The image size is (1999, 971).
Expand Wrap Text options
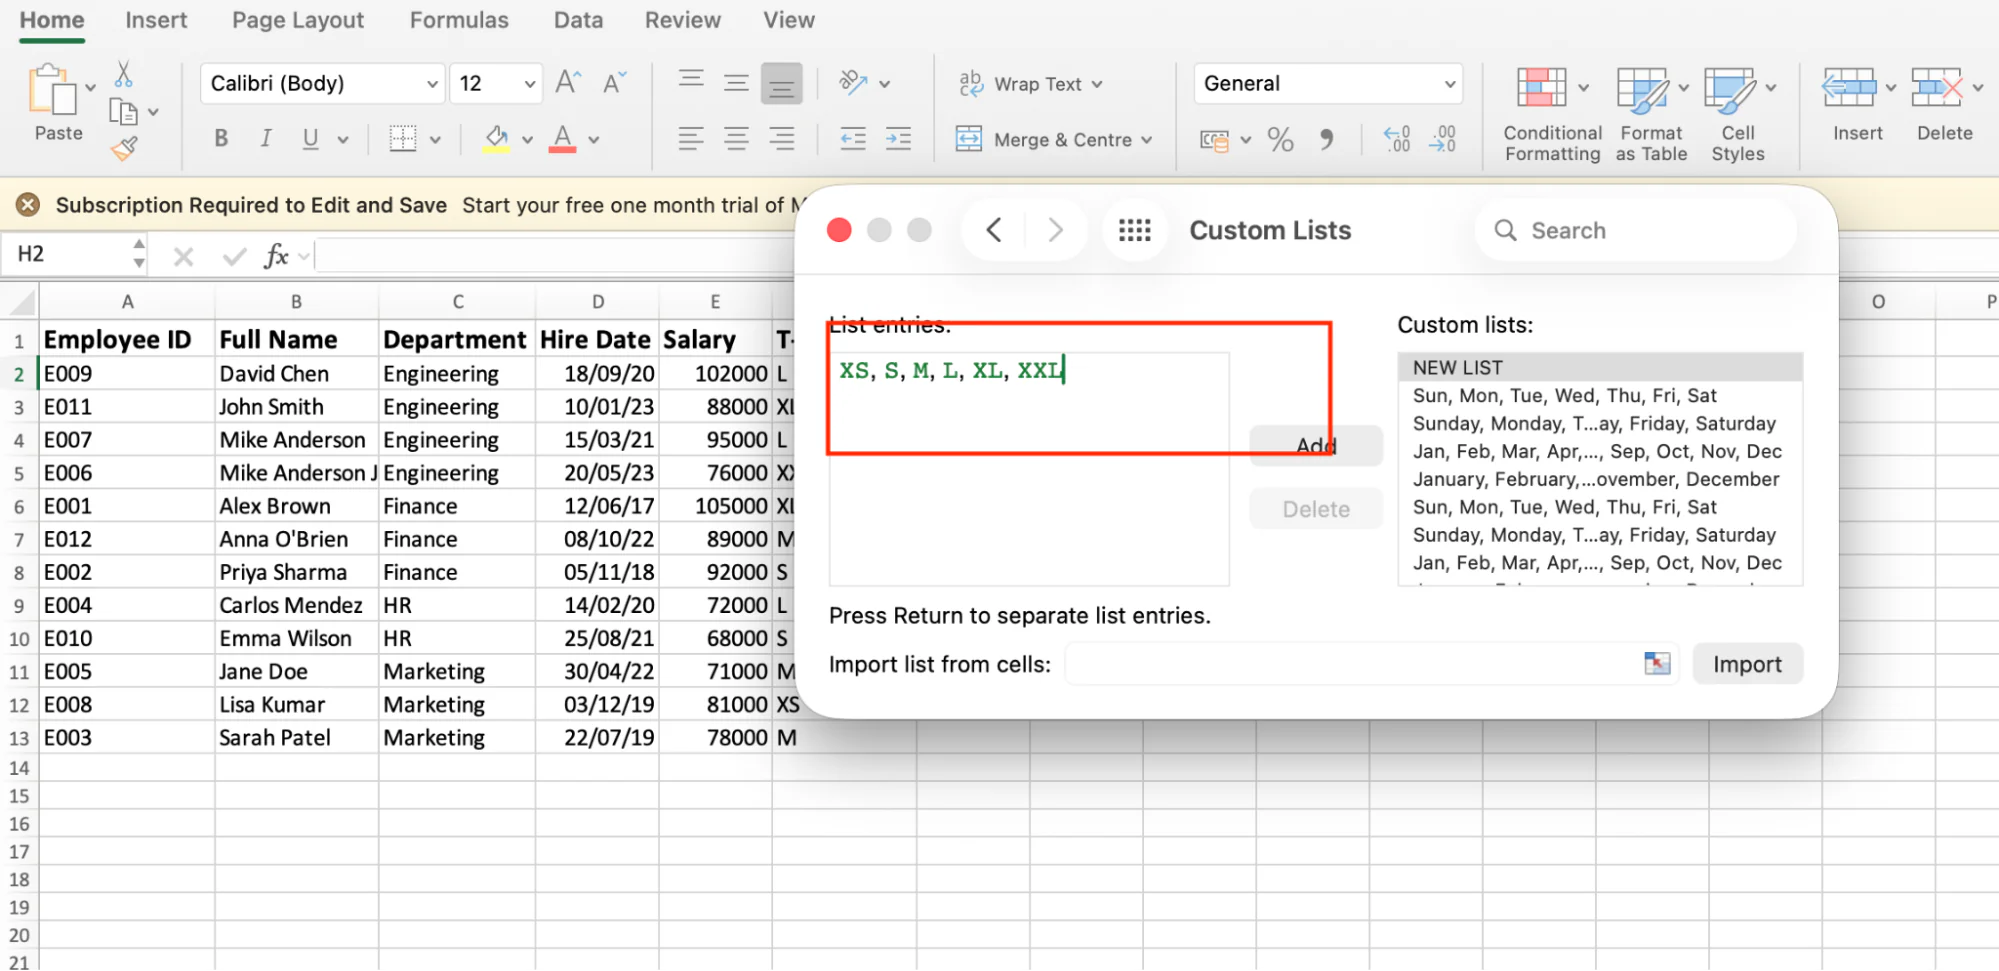pyautogui.click(x=1097, y=84)
